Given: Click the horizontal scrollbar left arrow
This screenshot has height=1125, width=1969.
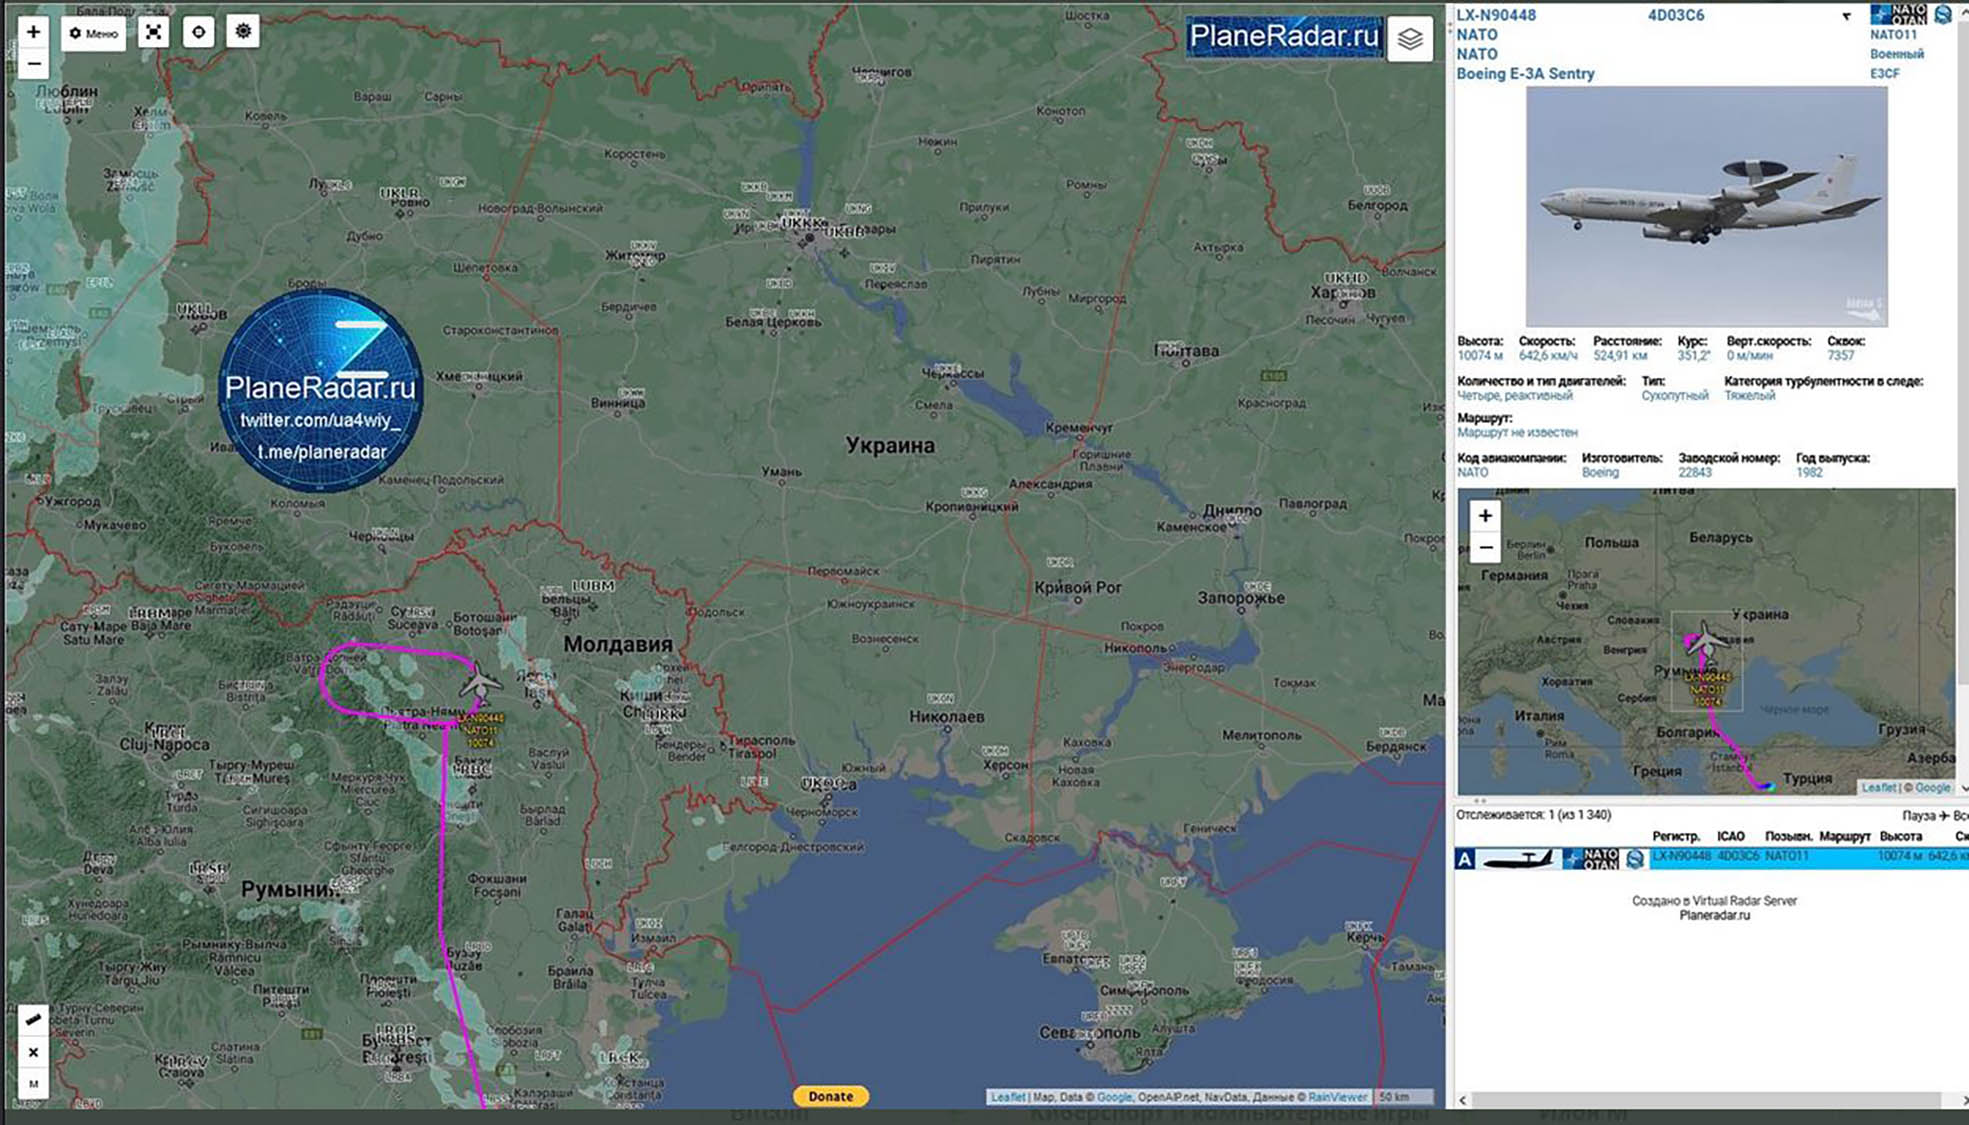Looking at the screenshot, I should coord(1463,1100).
